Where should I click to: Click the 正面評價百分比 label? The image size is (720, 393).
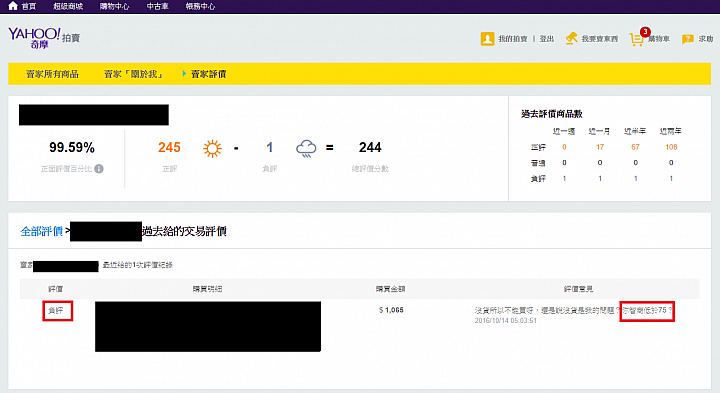[66, 169]
